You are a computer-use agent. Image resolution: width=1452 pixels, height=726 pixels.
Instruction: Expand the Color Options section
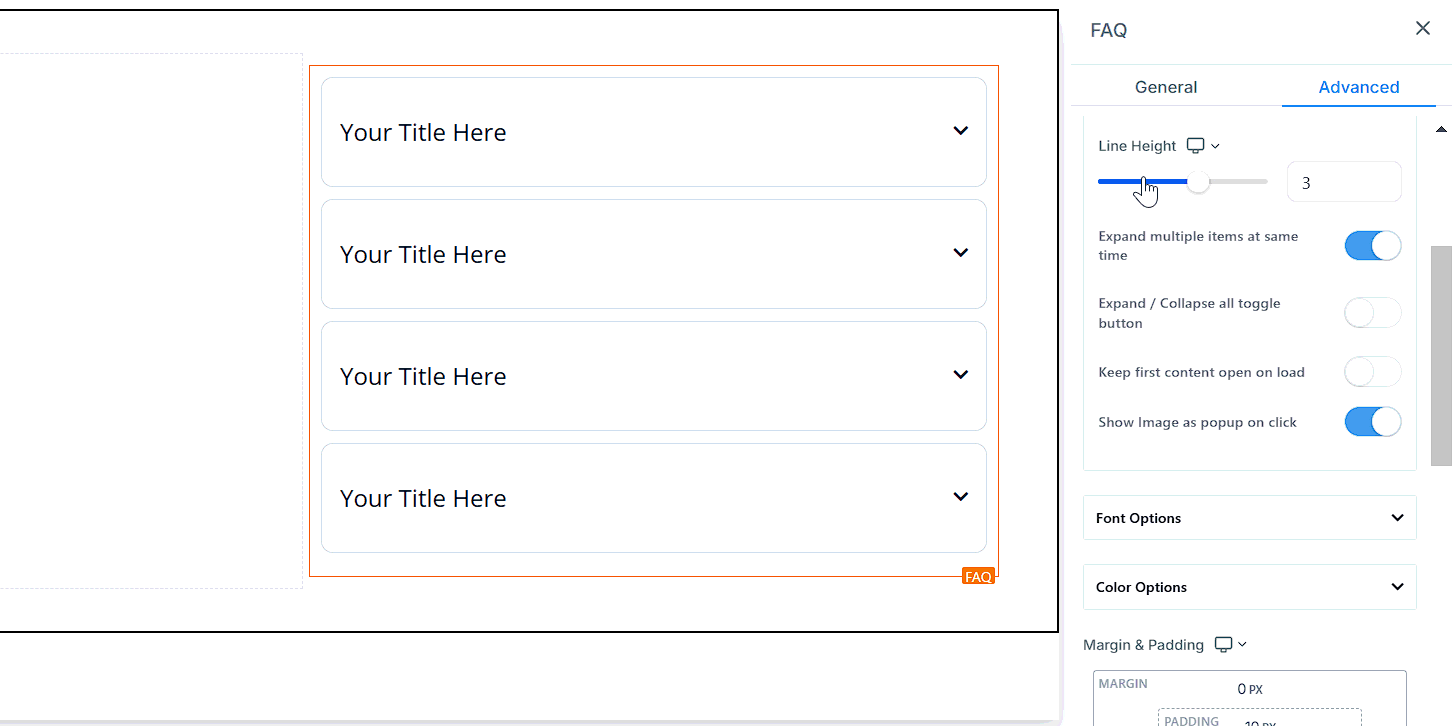point(1249,587)
